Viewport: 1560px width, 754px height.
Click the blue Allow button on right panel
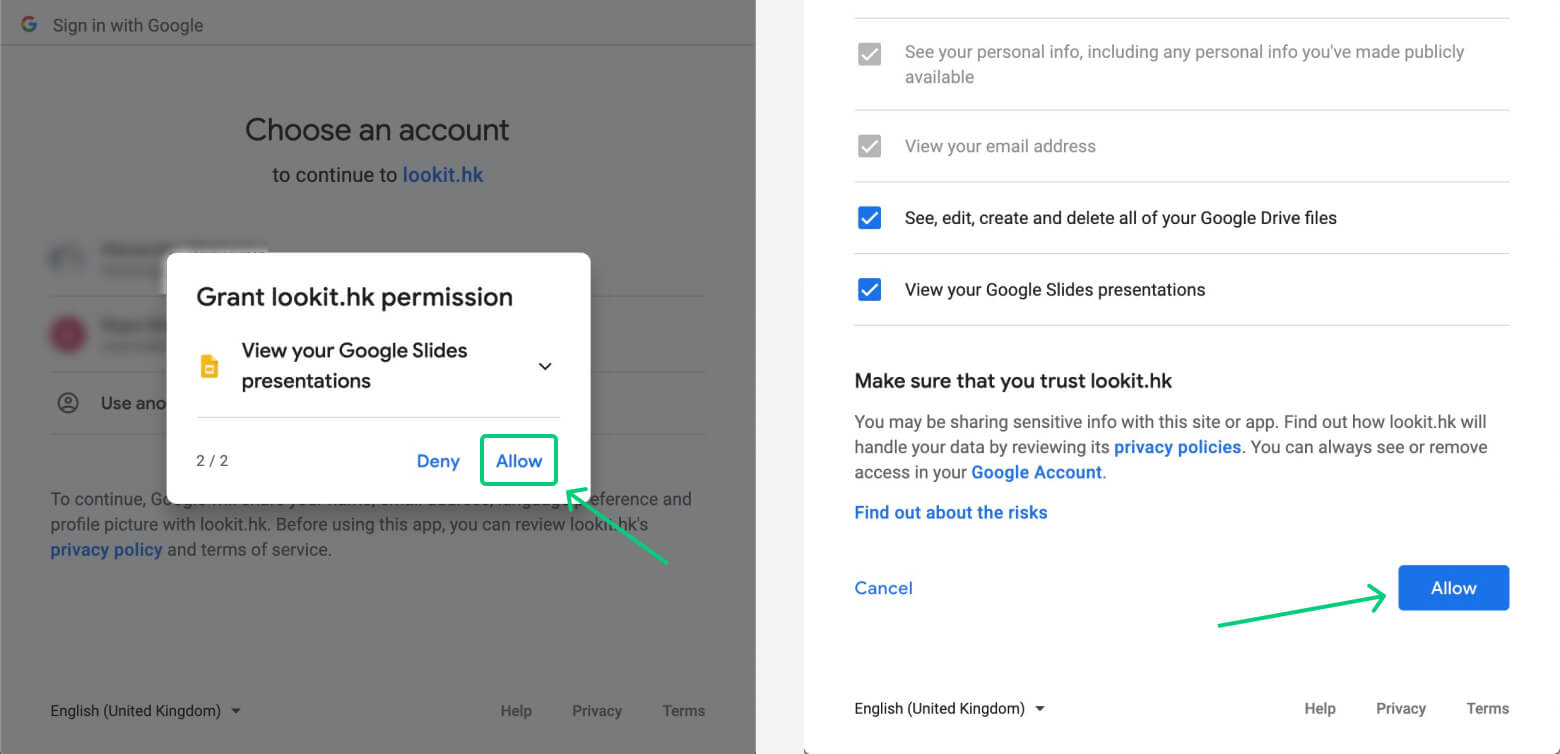pyautogui.click(x=1453, y=588)
